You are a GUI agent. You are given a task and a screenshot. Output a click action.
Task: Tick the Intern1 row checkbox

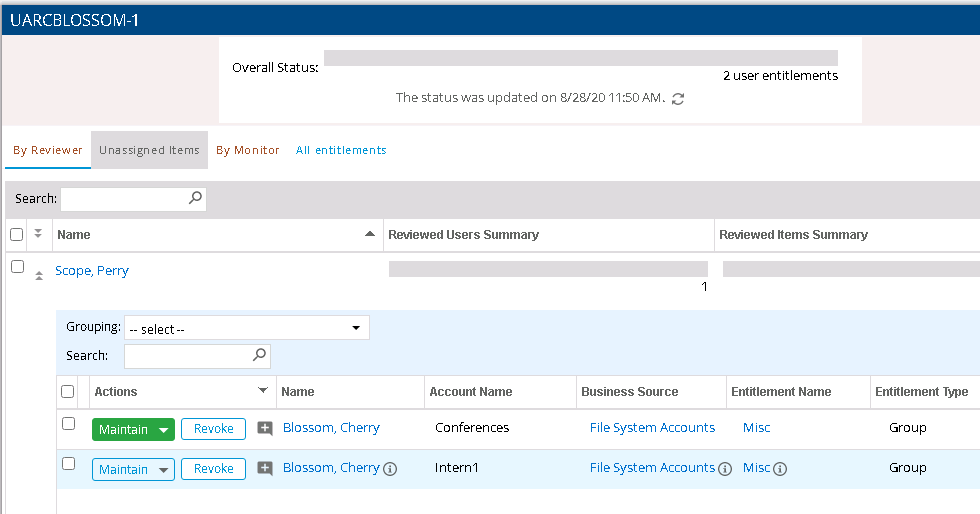tap(69, 464)
